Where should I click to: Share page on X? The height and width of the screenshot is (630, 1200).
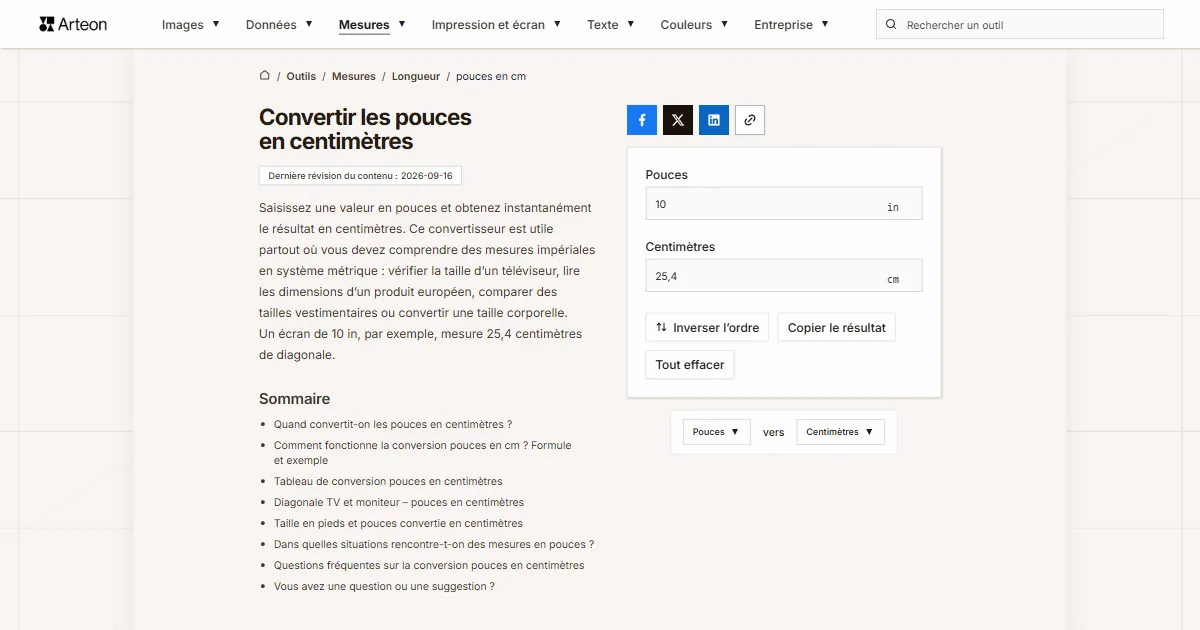pos(678,120)
